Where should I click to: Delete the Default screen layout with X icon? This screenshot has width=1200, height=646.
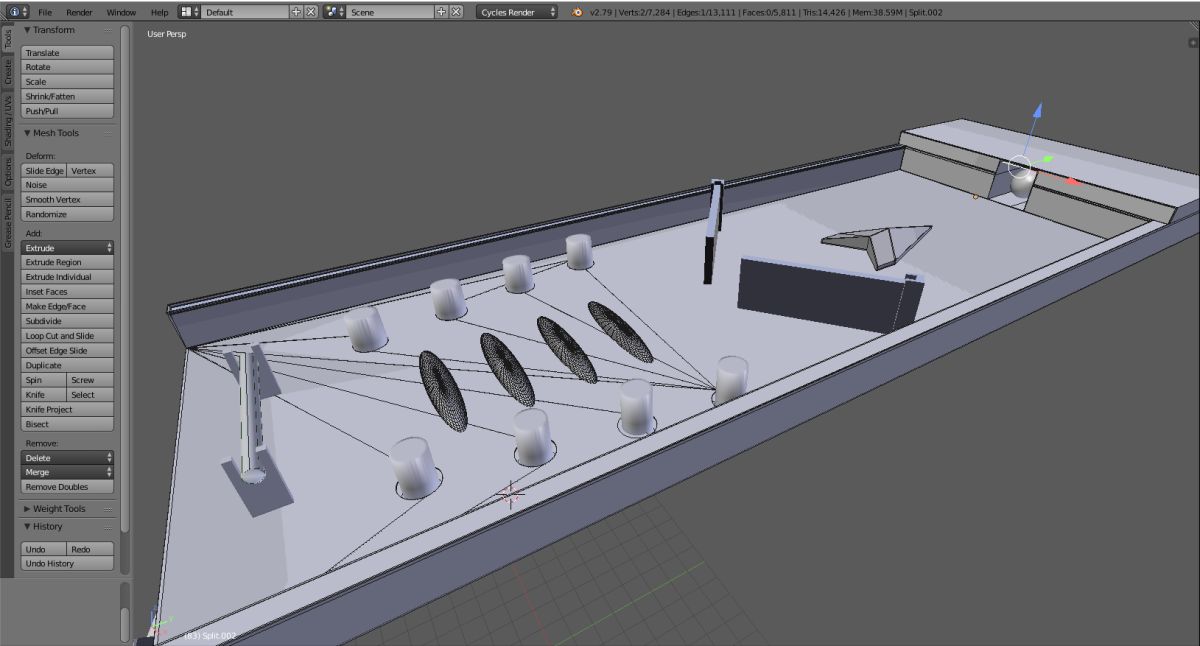(x=310, y=12)
